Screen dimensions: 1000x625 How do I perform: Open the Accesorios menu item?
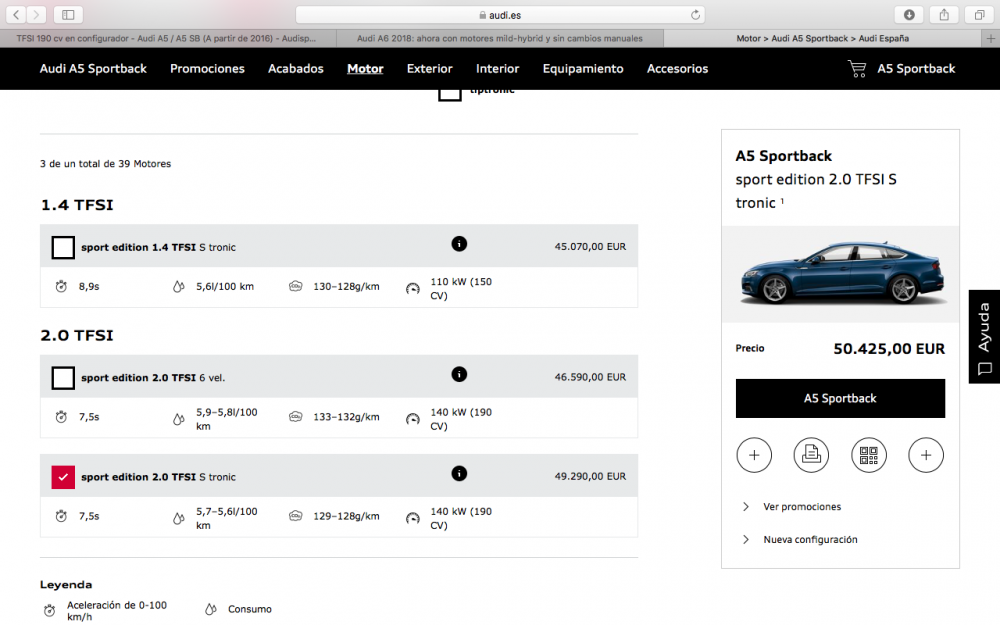click(x=677, y=68)
